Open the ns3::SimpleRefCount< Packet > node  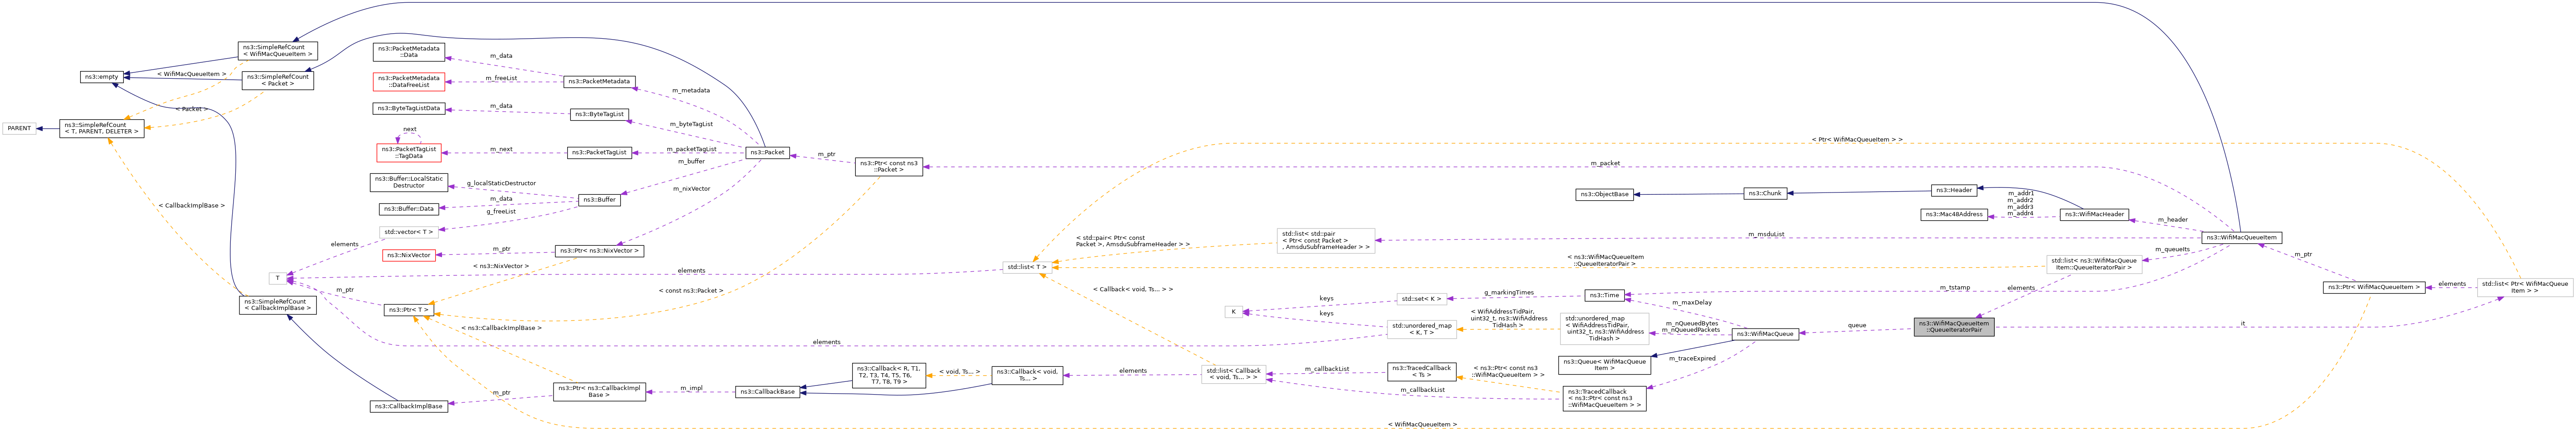(278, 80)
